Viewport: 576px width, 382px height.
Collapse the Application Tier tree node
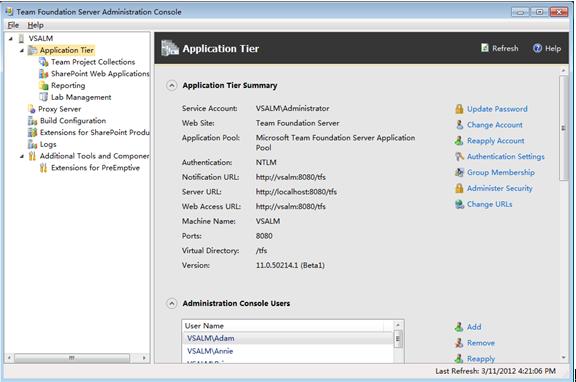[x=22, y=50]
